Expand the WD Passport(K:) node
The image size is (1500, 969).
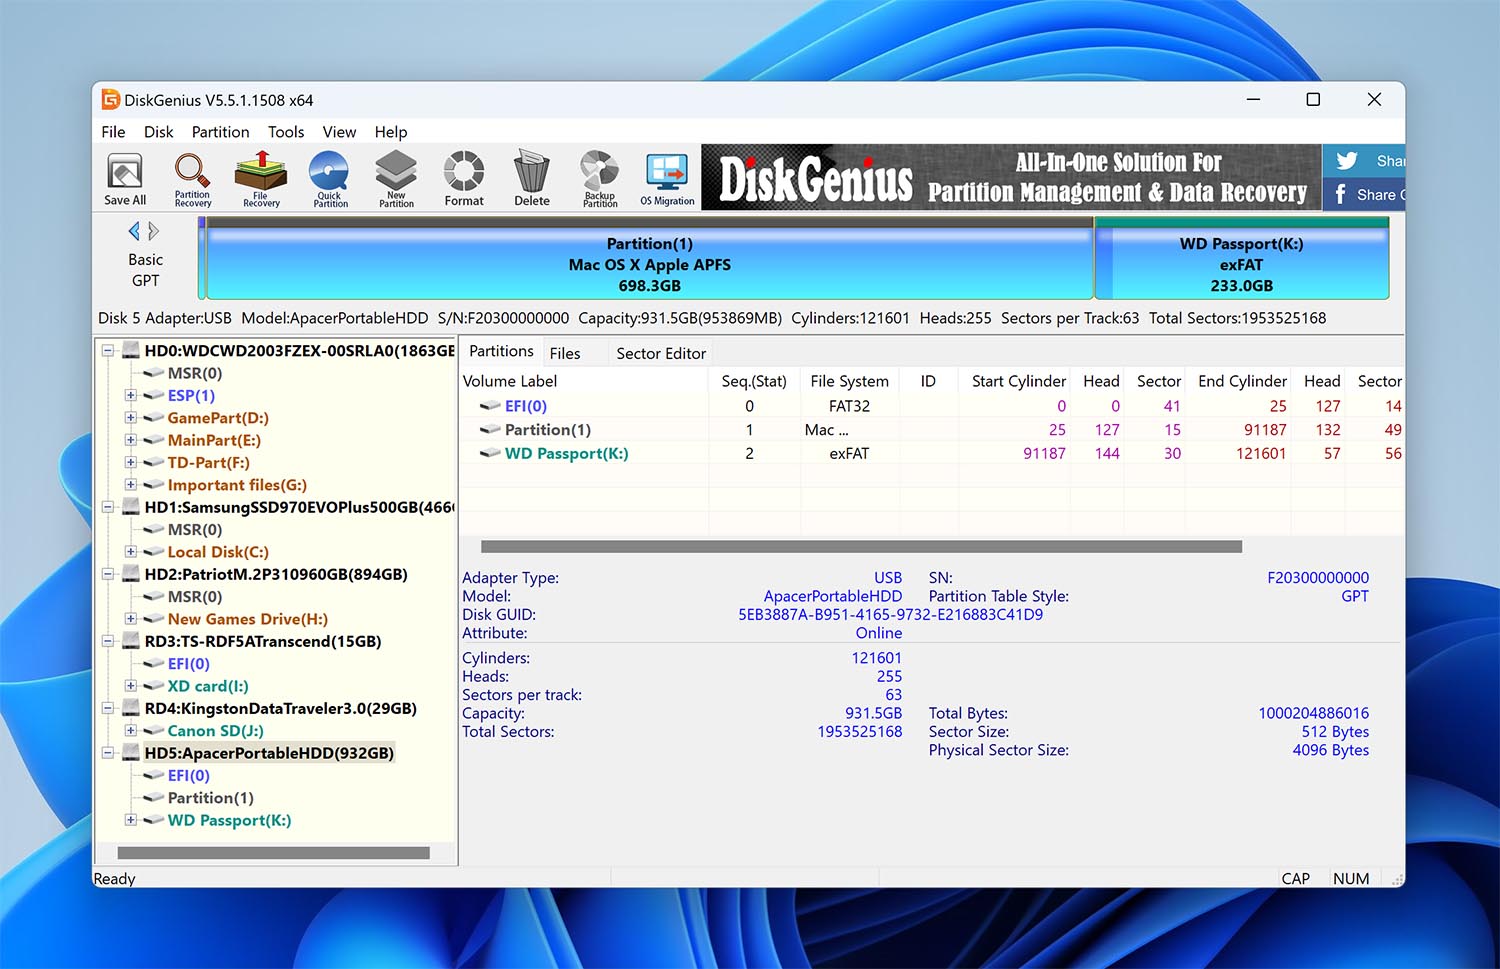click(x=131, y=820)
